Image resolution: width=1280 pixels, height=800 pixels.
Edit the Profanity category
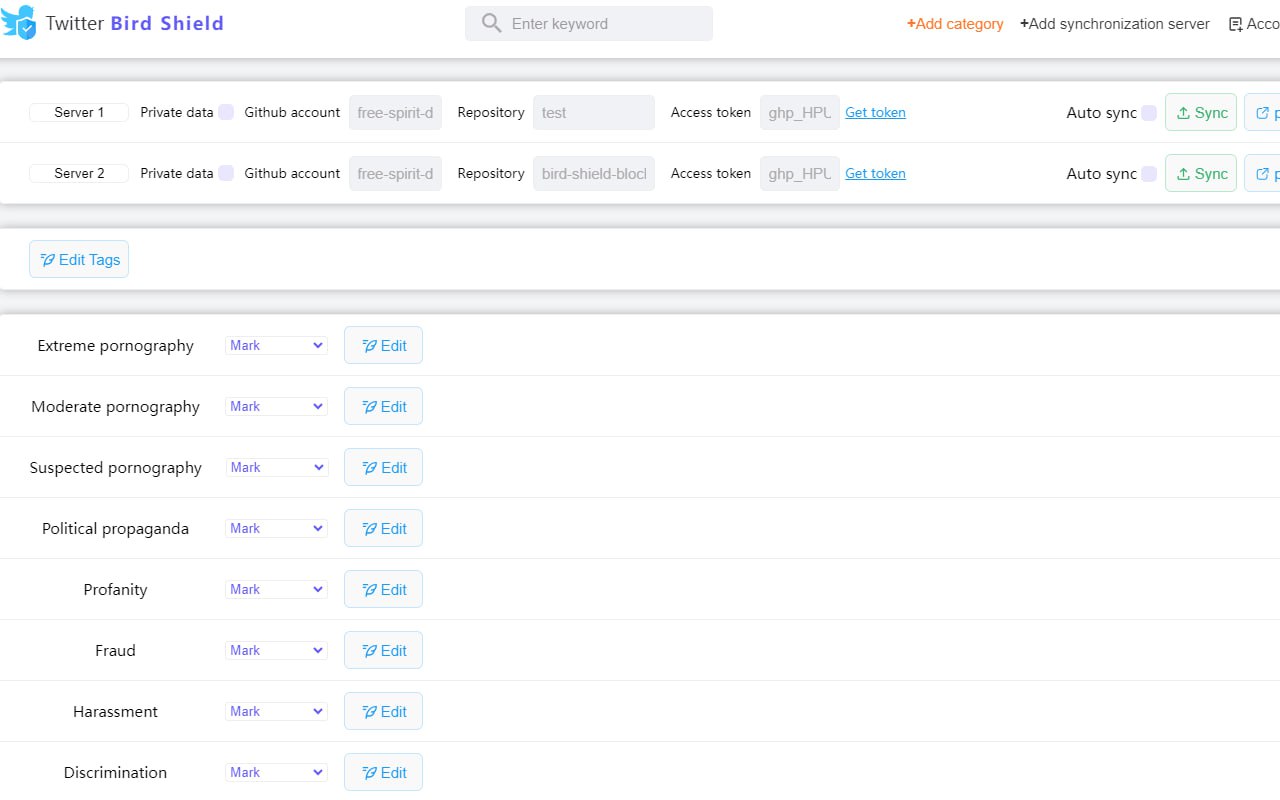[x=383, y=589]
